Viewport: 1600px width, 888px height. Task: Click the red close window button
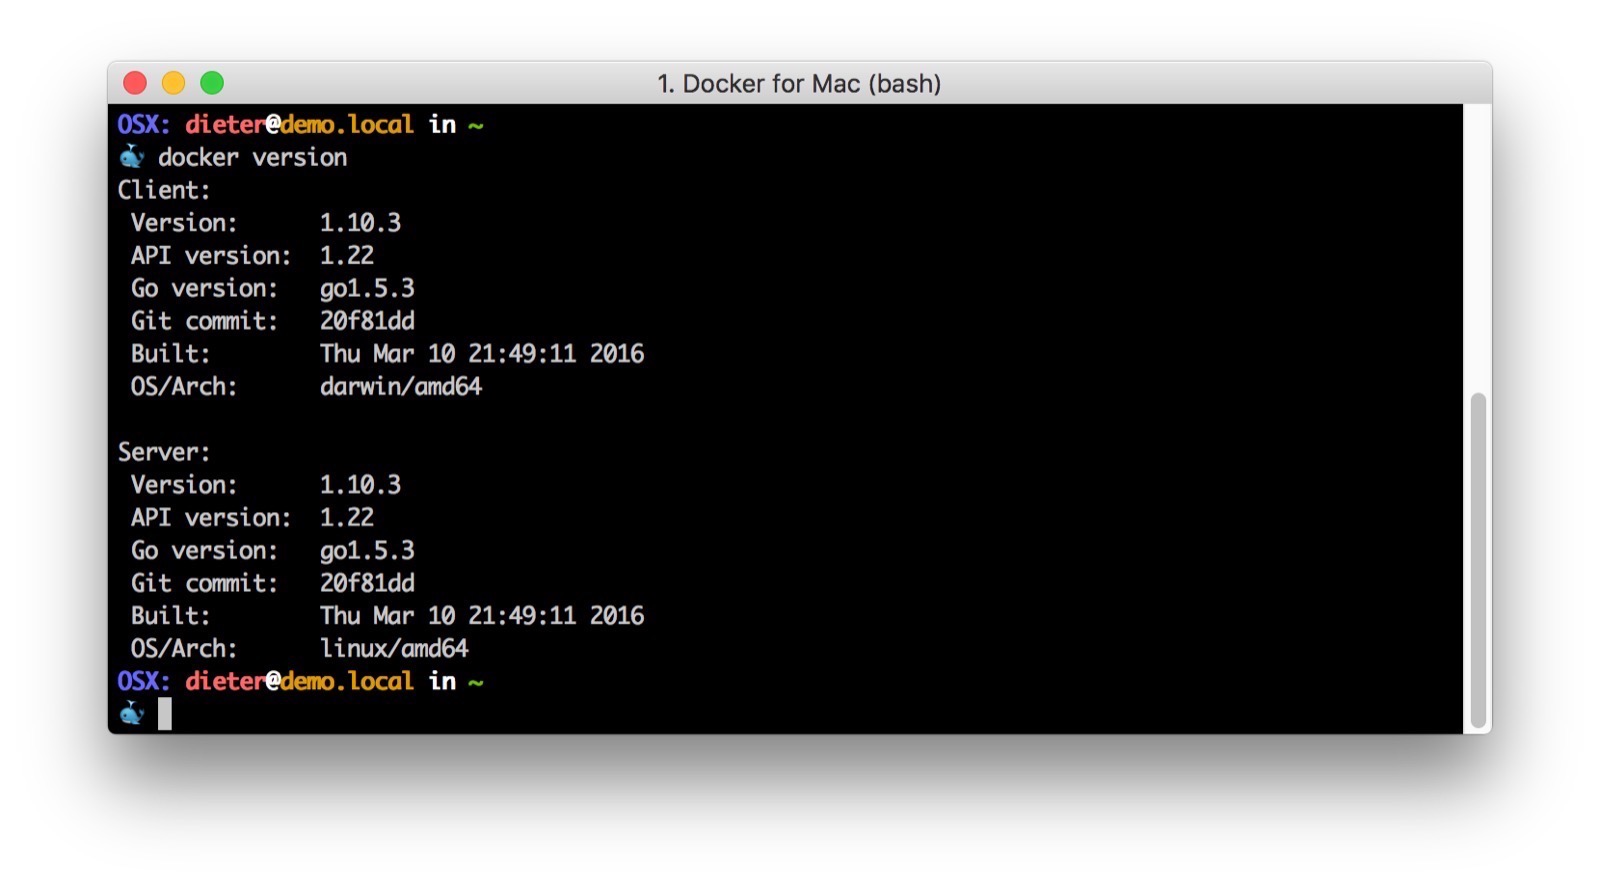point(135,83)
